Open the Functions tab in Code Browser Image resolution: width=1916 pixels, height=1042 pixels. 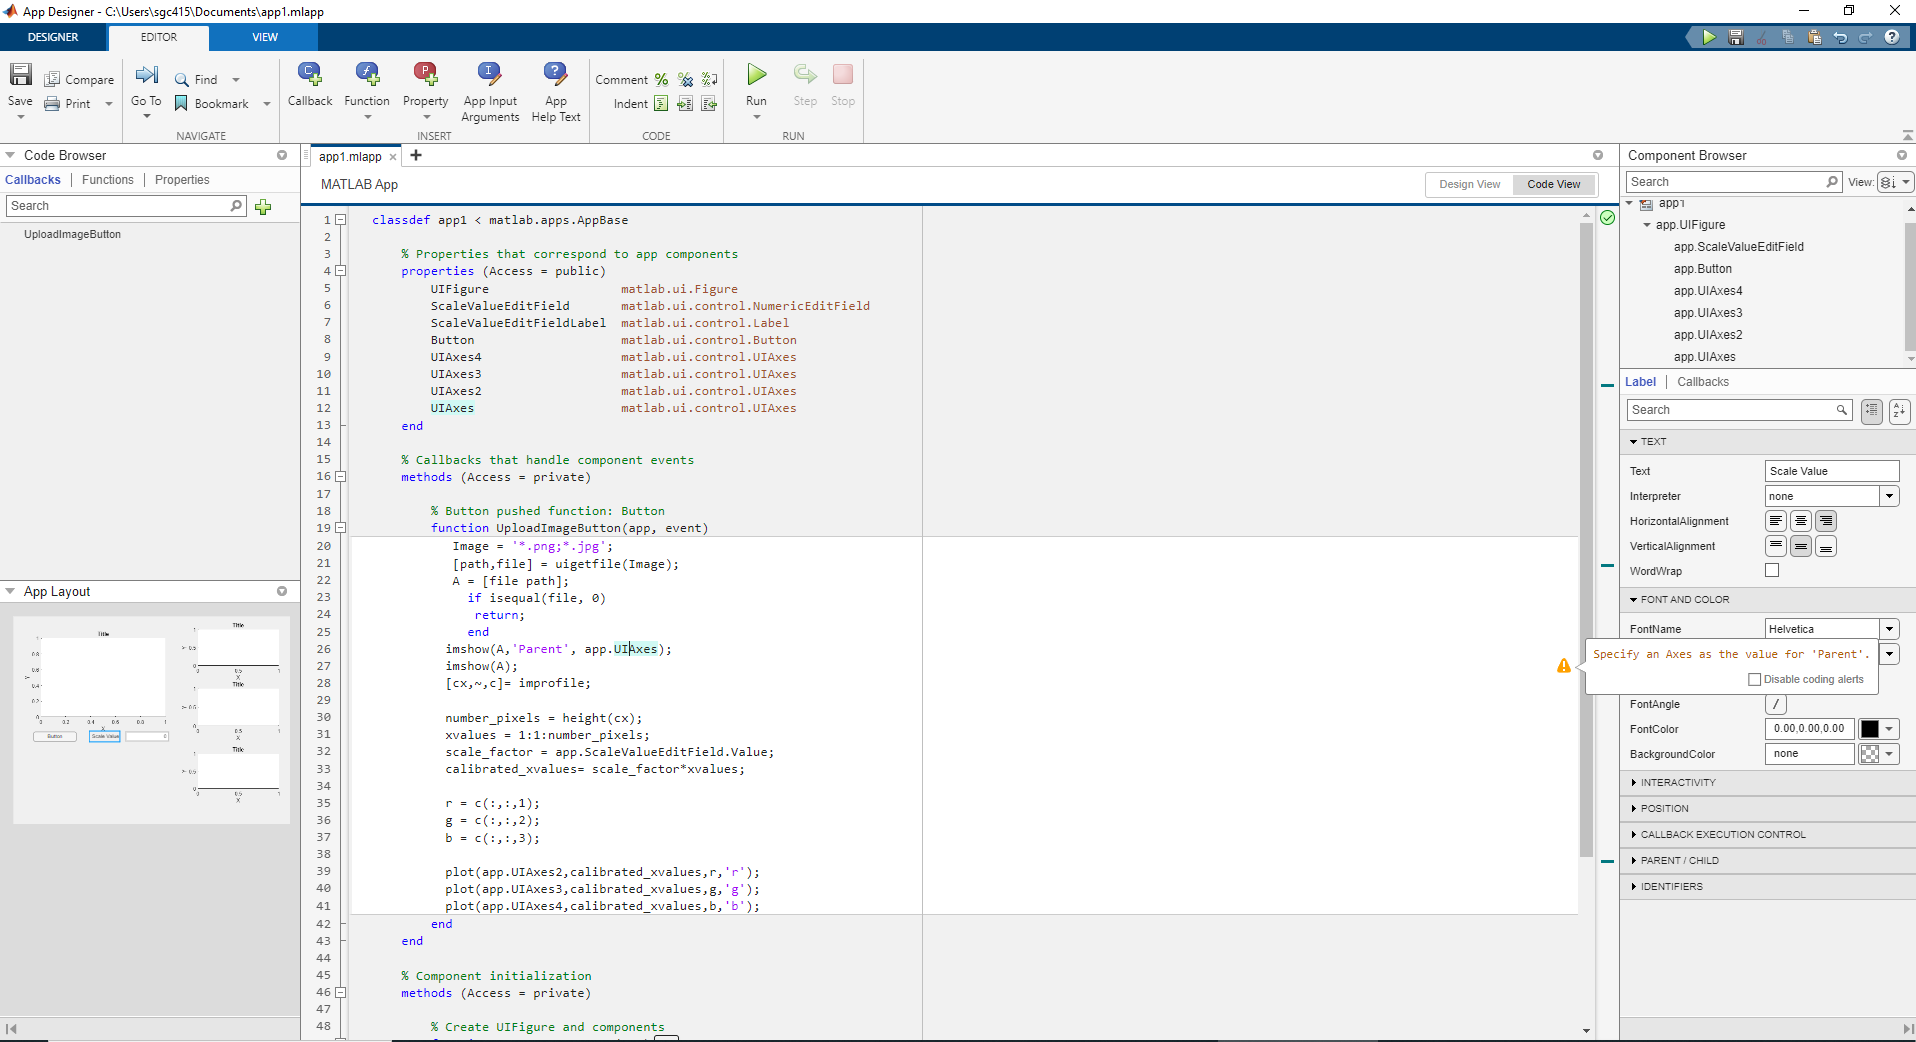[107, 180]
